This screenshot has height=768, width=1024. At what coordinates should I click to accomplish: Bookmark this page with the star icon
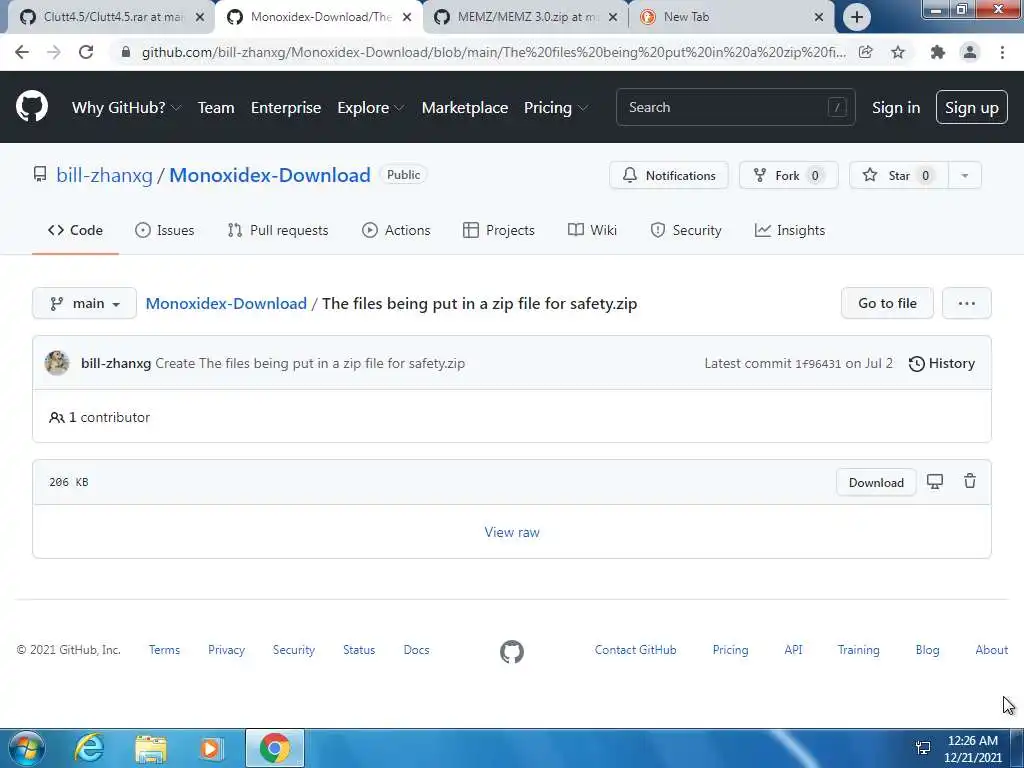[898, 52]
